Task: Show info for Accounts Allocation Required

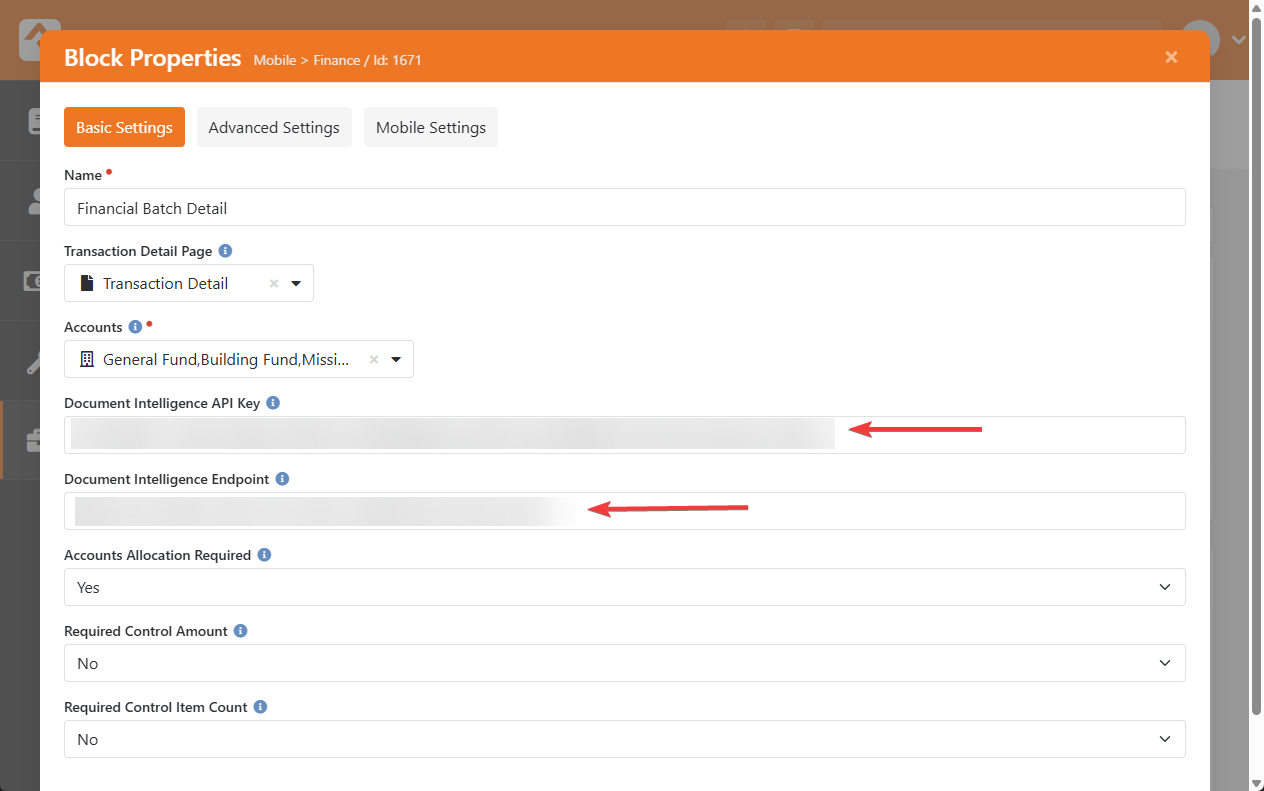Action: (264, 555)
